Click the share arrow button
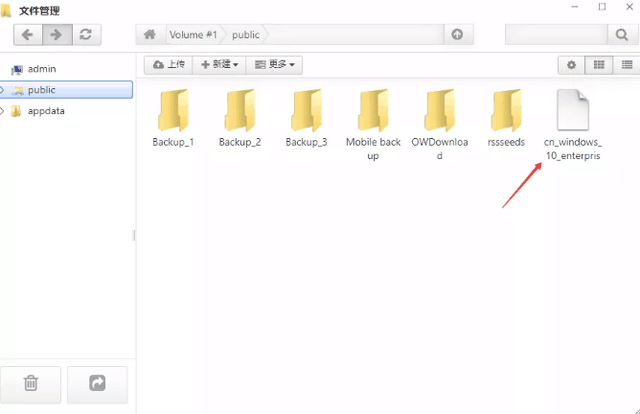 [x=97, y=383]
